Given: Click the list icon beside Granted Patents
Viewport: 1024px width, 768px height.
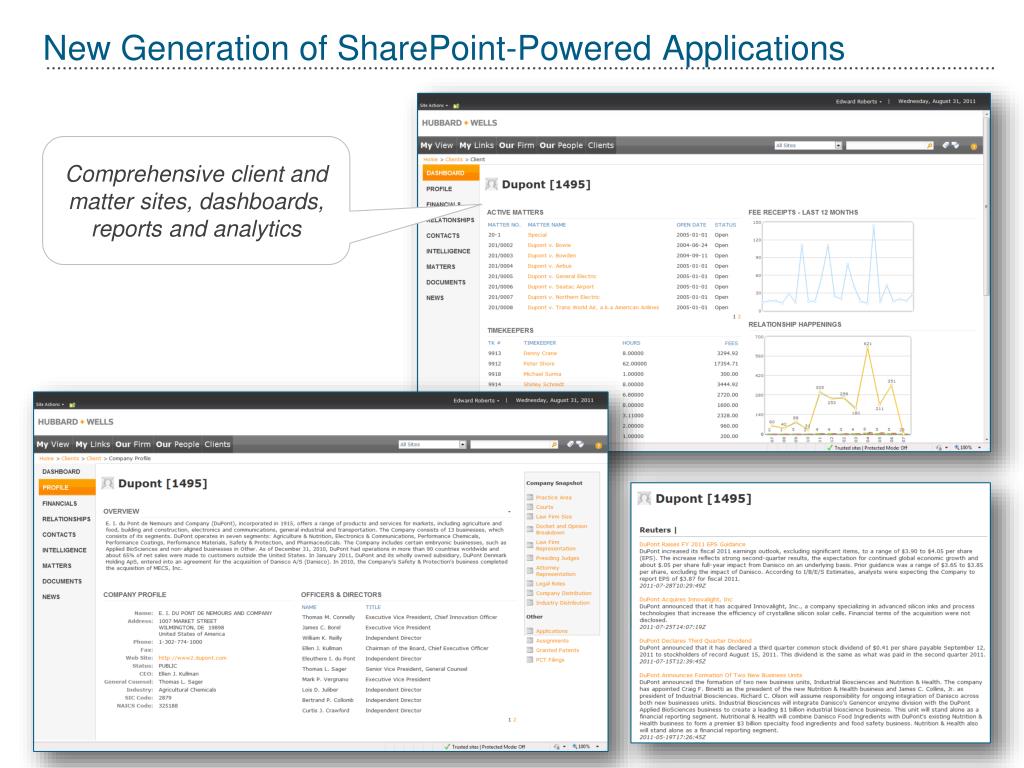Looking at the screenshot, I should pyautogui.click(x=530, y=650).
